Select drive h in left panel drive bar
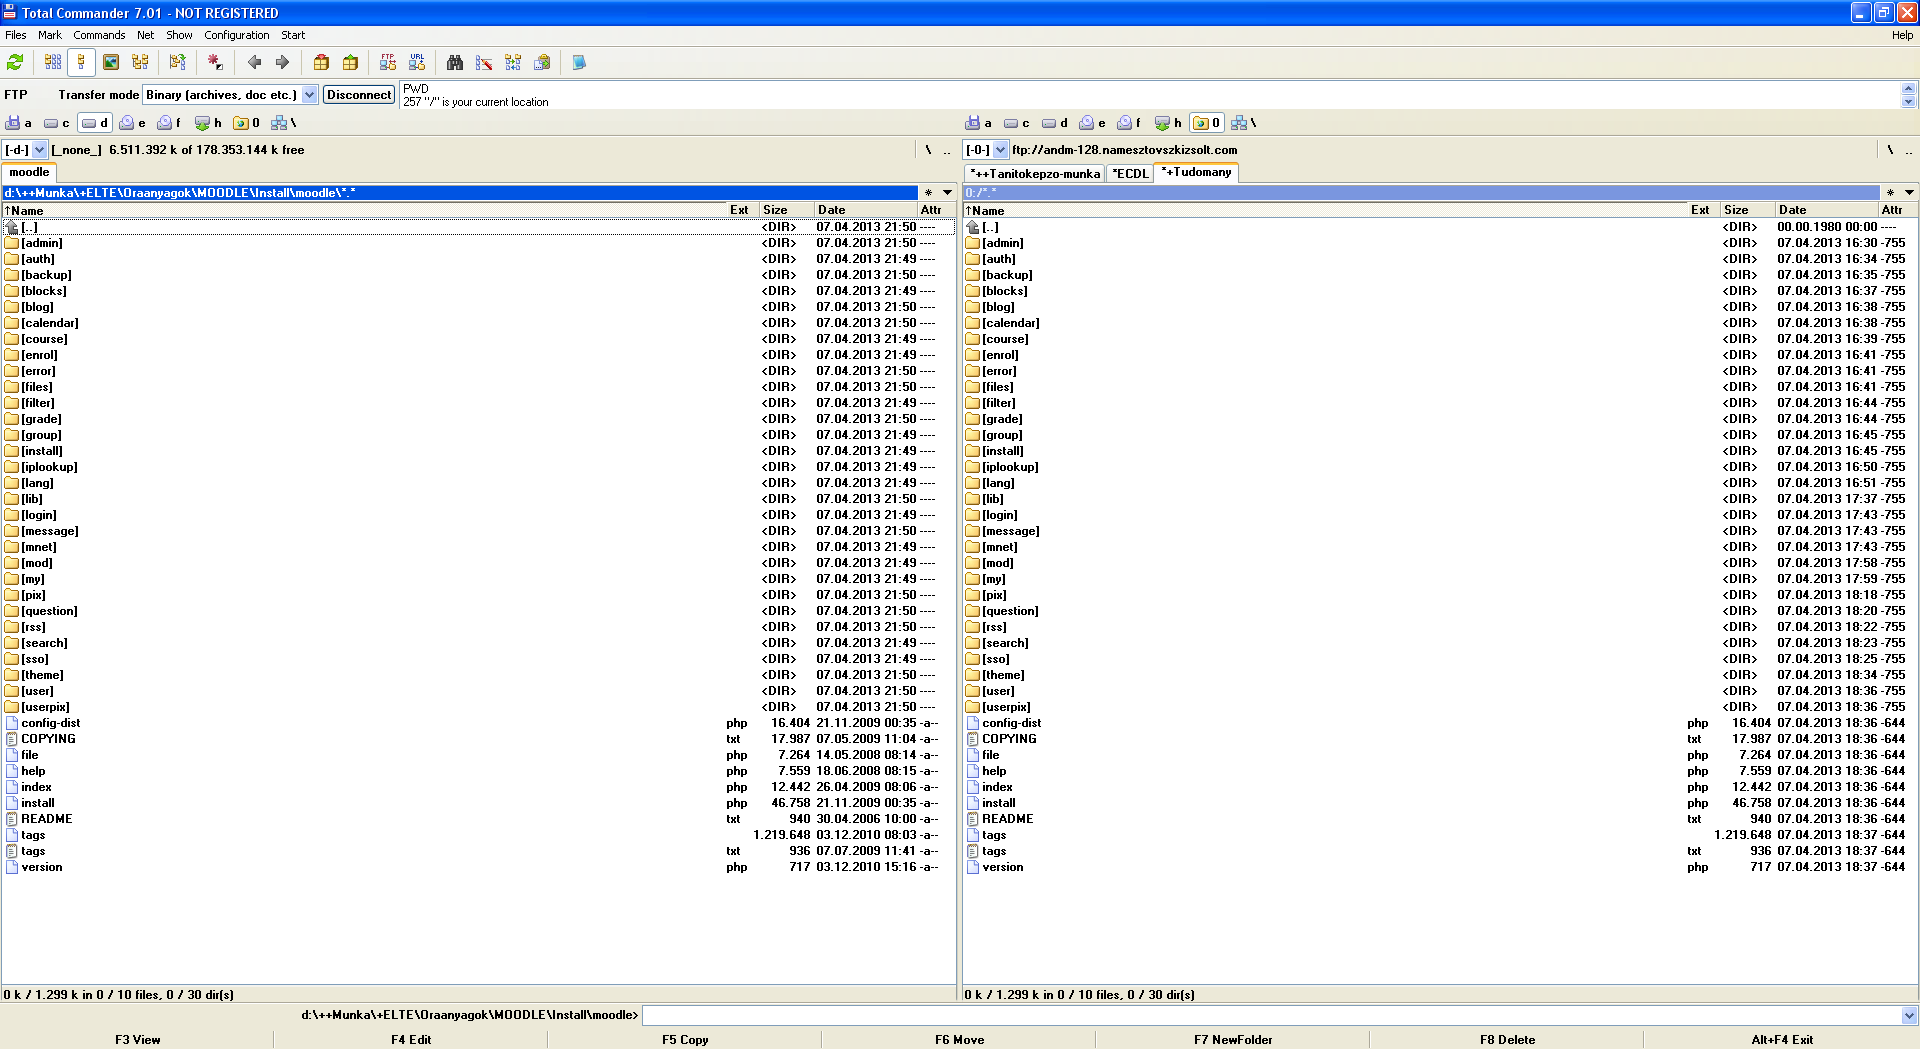Viewport: 1920px width, 1049px height. click(x=209, y=123)
